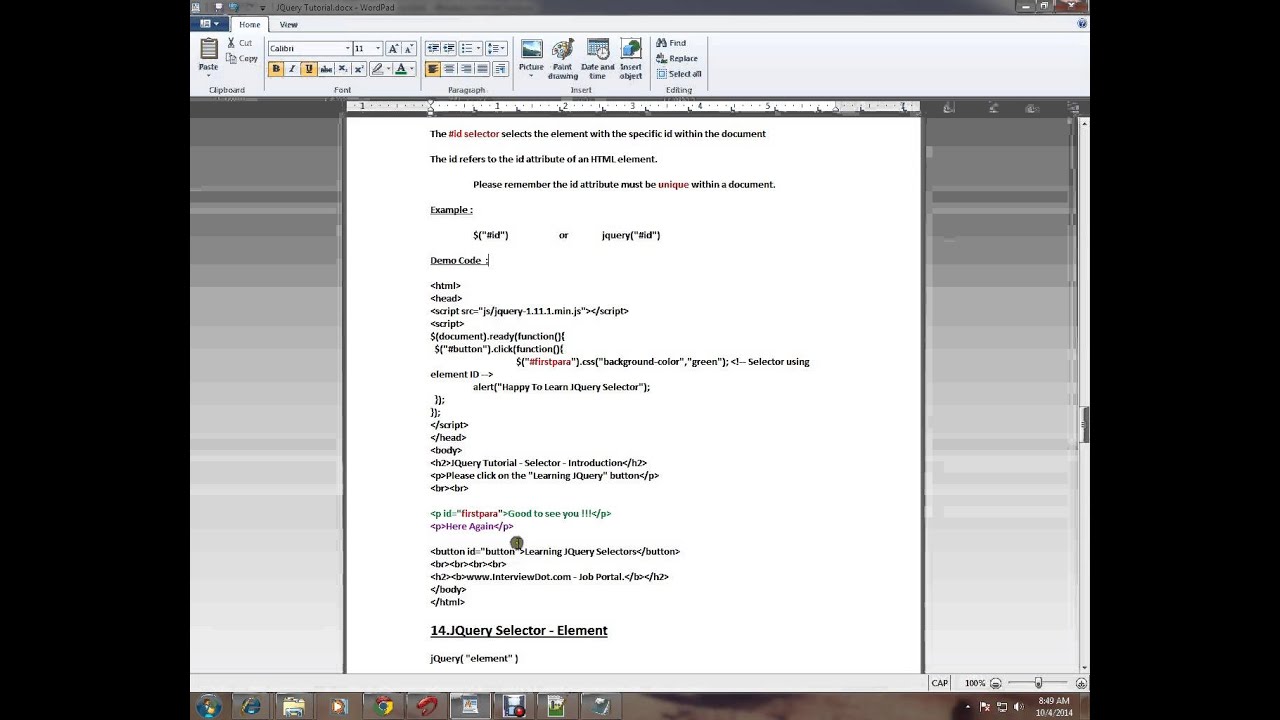This screenshot has height=720, width=1280.
Task: Open font color dropdown arrow
Action: pos(412,69)
